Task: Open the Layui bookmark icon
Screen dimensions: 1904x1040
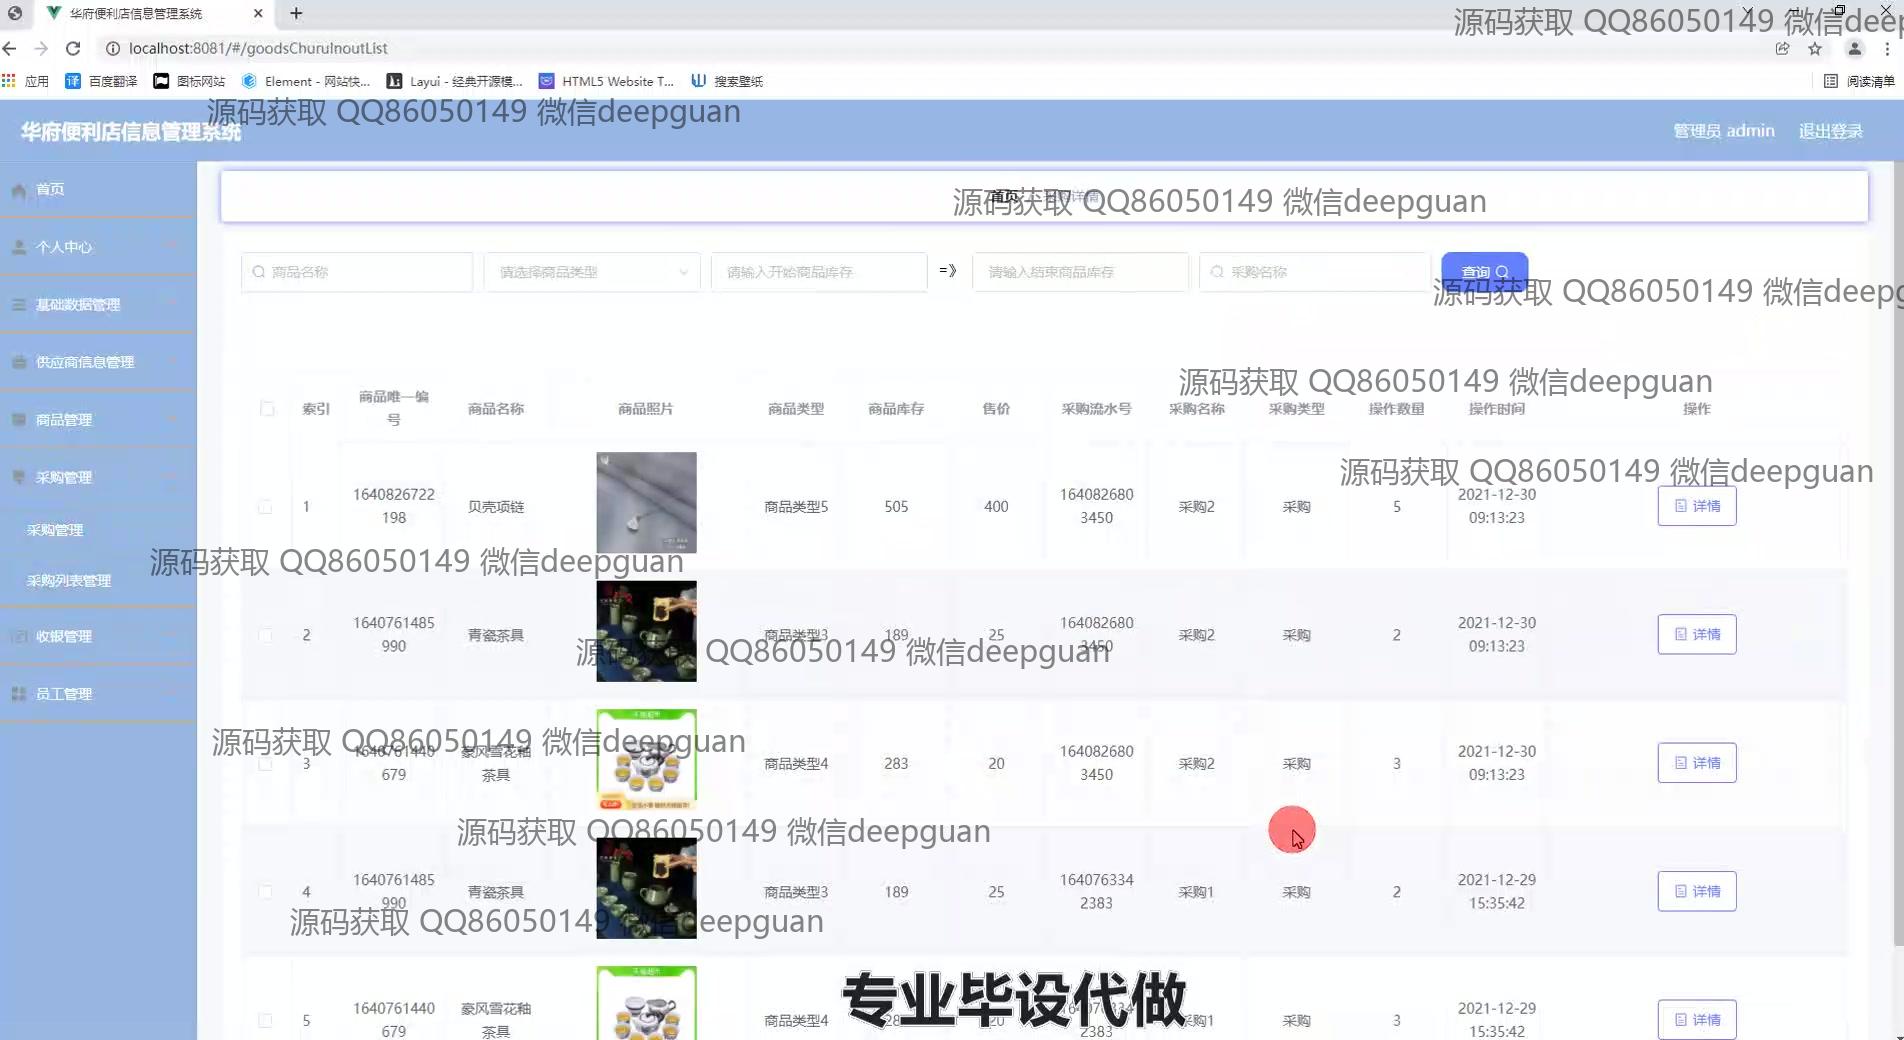Action: pyautogui.click(x=395, y=81)
